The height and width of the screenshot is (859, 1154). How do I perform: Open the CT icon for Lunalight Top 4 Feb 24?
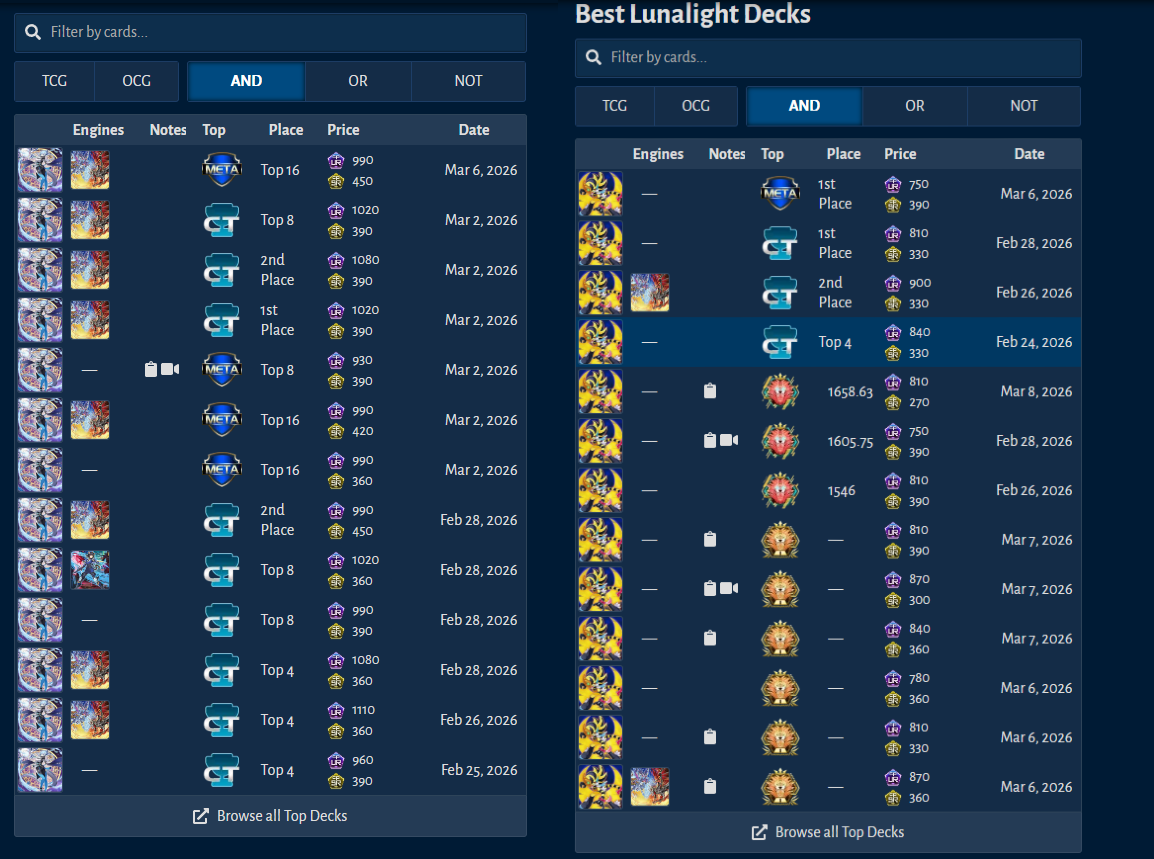pos(780,342)
